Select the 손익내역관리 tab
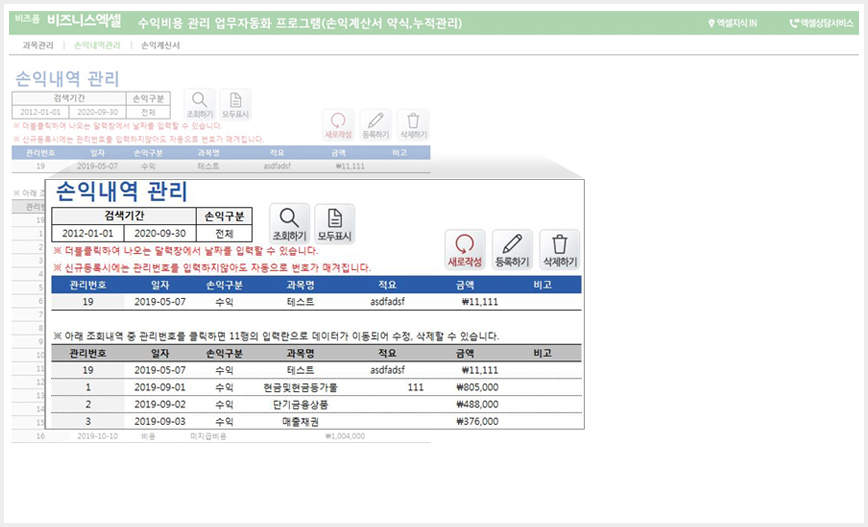868x527 pixels. tap(97, 45)
